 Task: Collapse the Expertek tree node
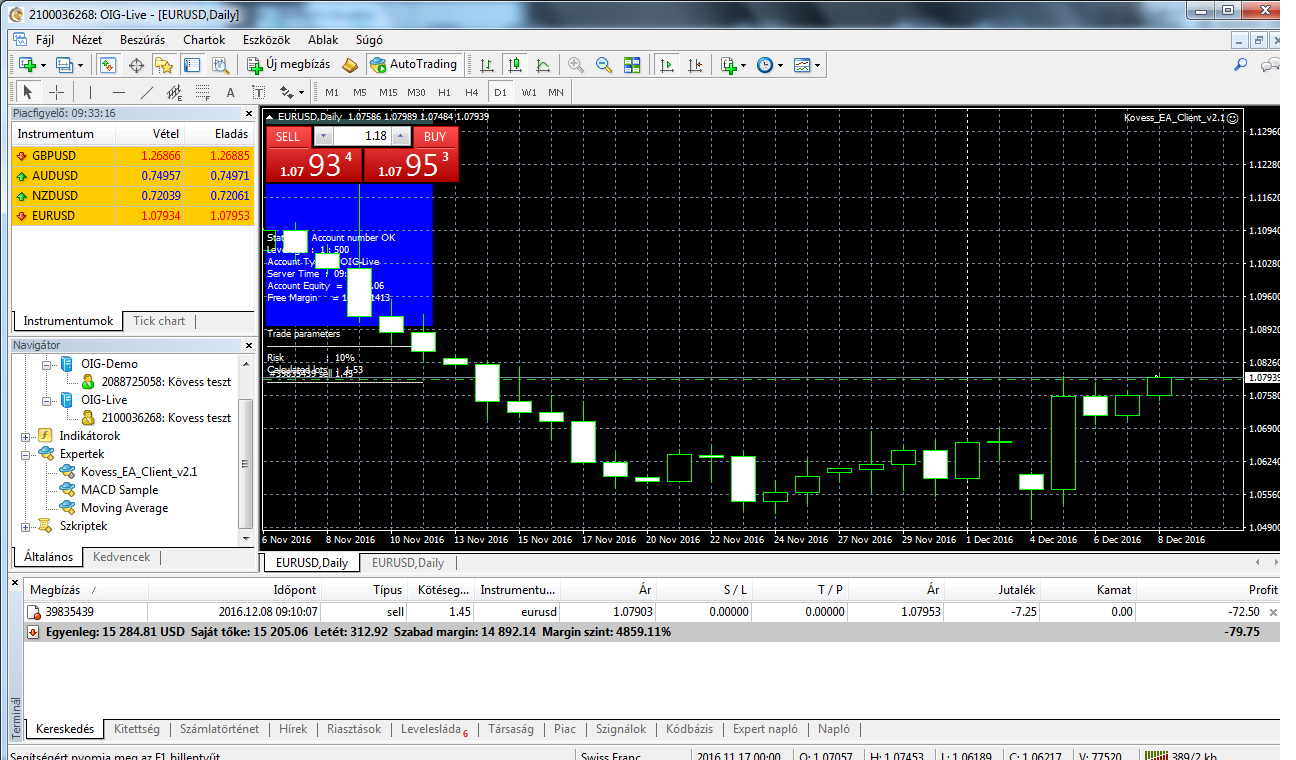(x=26, y=454)
